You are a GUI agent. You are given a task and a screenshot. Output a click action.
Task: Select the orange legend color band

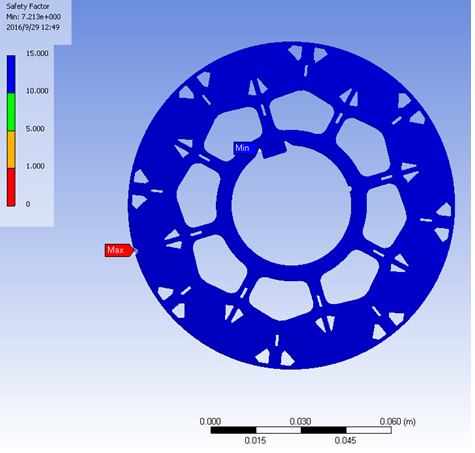(x=11, y=150)
